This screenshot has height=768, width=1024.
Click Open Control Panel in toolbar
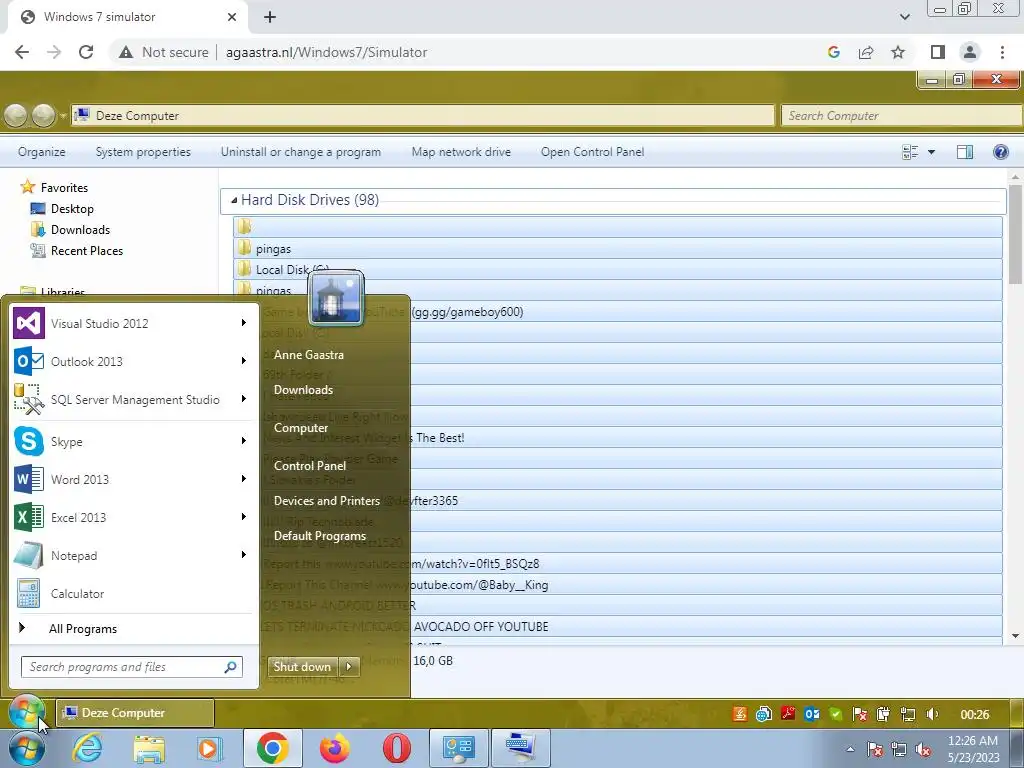point(592,152)
